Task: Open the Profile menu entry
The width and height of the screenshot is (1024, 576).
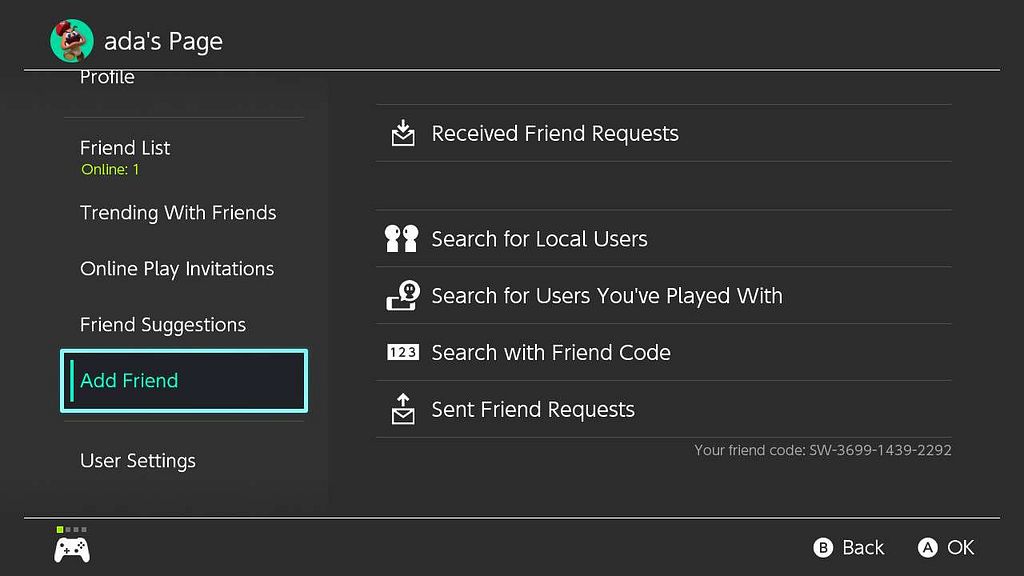Action: coord(107,78)
